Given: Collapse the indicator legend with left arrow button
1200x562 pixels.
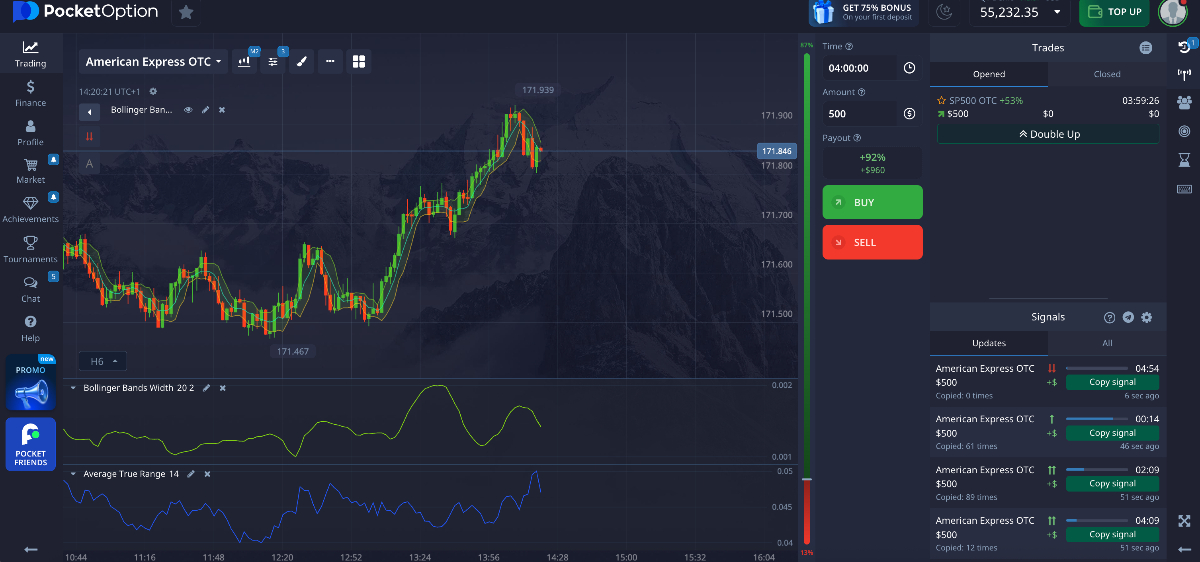Looking at the screenshot, I should (89, 111).
